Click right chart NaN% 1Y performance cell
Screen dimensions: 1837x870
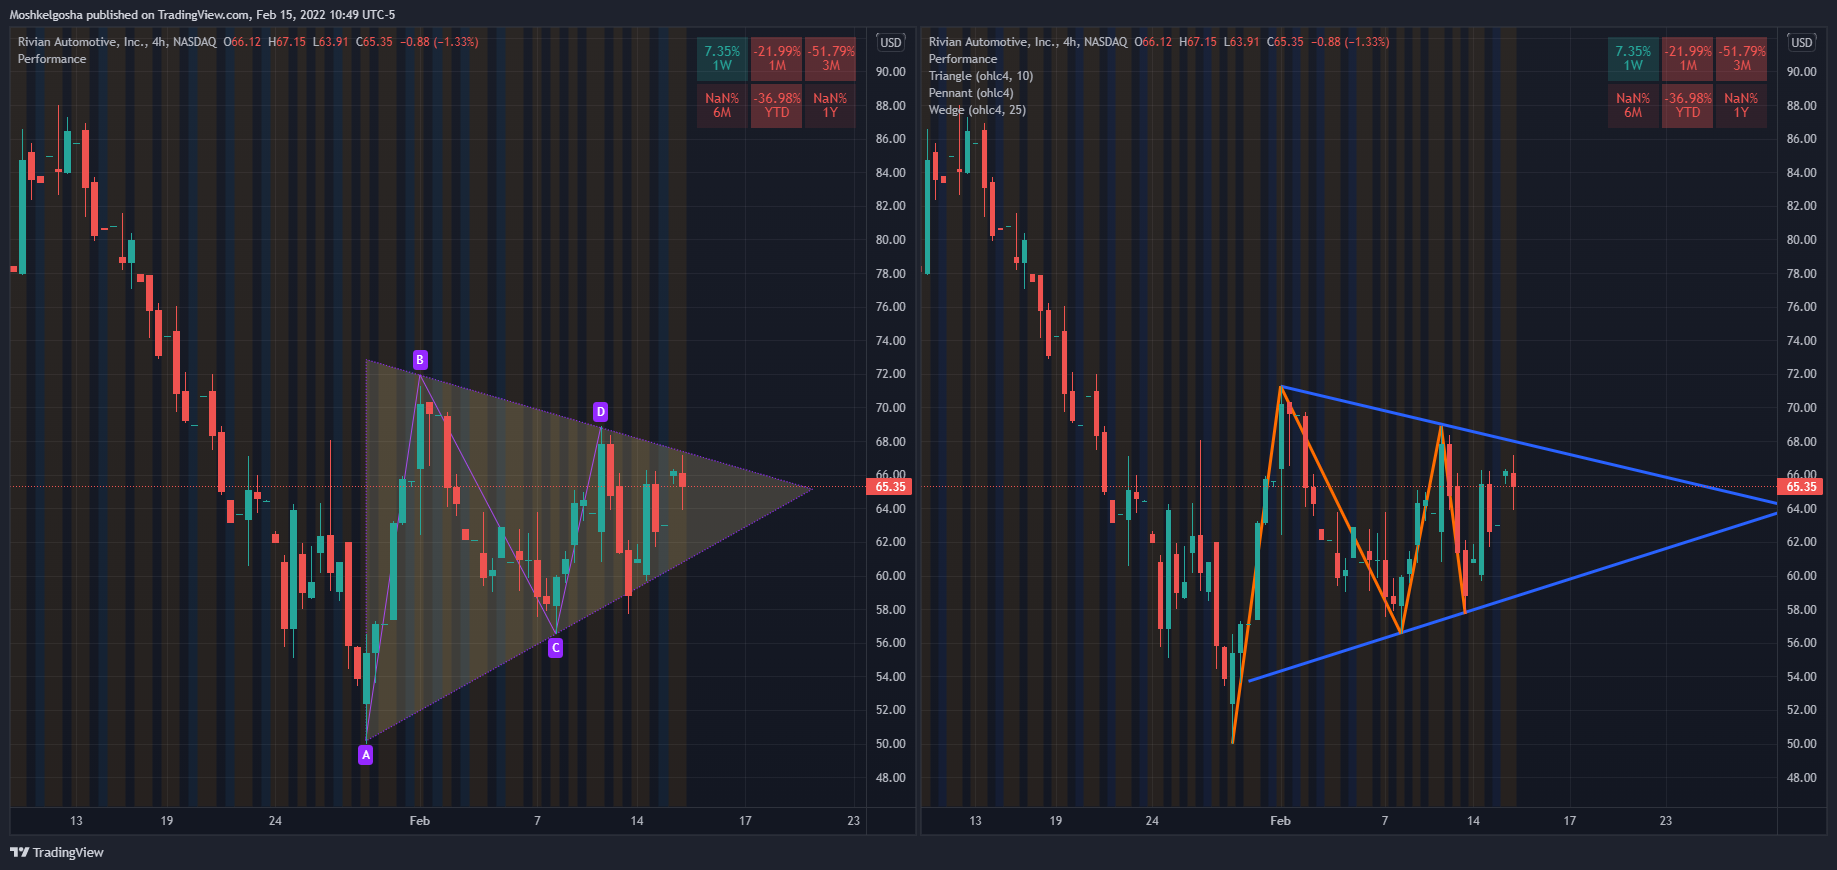click(x=1742, y=106)
